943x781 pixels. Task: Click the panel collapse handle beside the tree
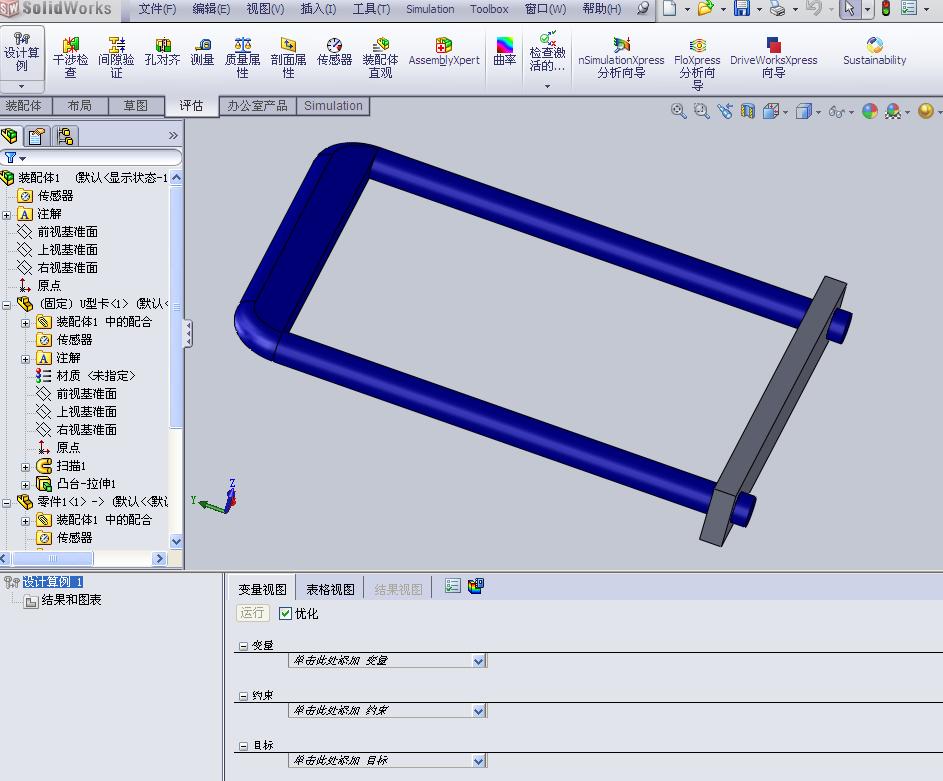tap(188, 334)
